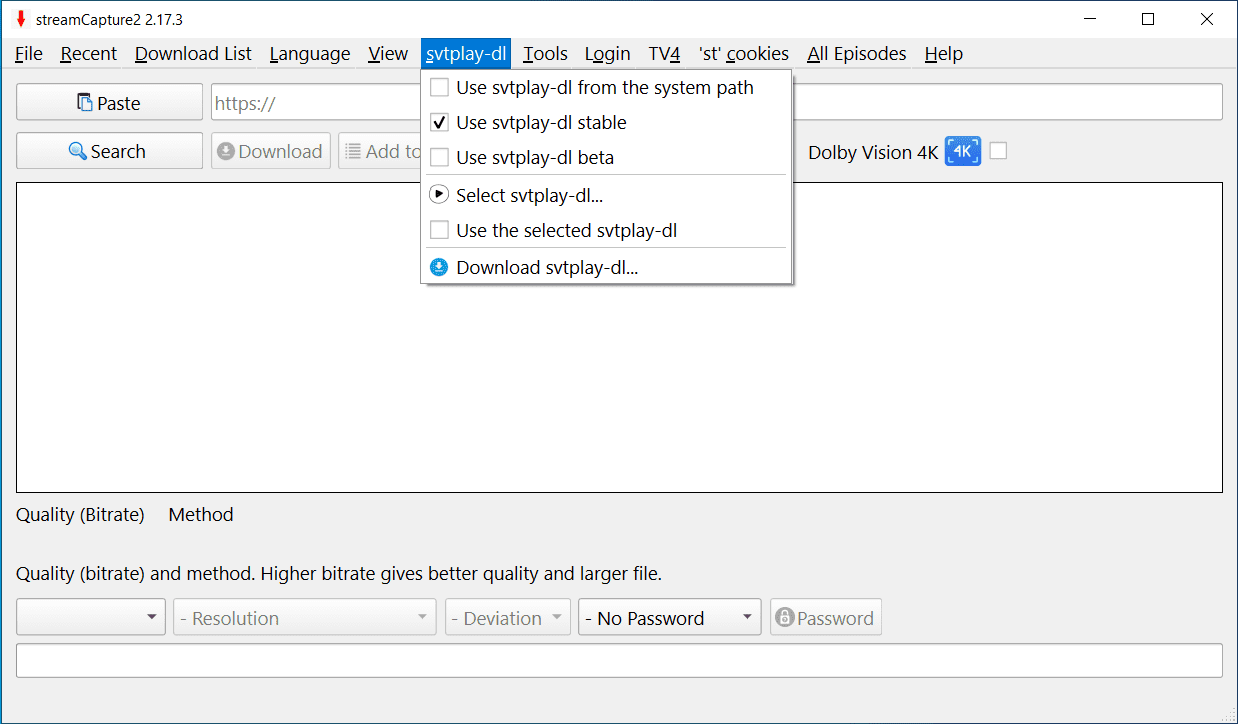
Task: Click the streamCapture2 red arrow app icon
Action: click(x=20, y=19)
